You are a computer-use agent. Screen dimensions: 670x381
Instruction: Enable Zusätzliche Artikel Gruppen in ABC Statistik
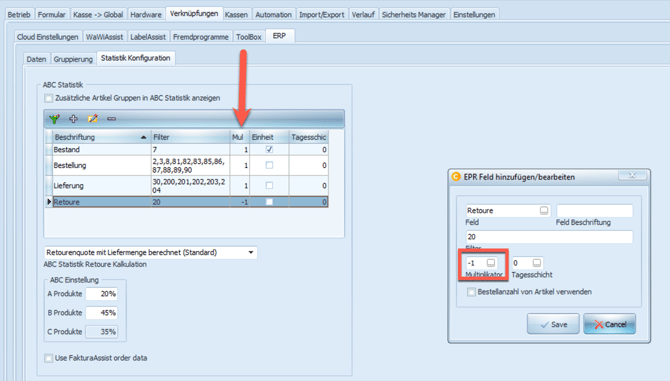49,98
